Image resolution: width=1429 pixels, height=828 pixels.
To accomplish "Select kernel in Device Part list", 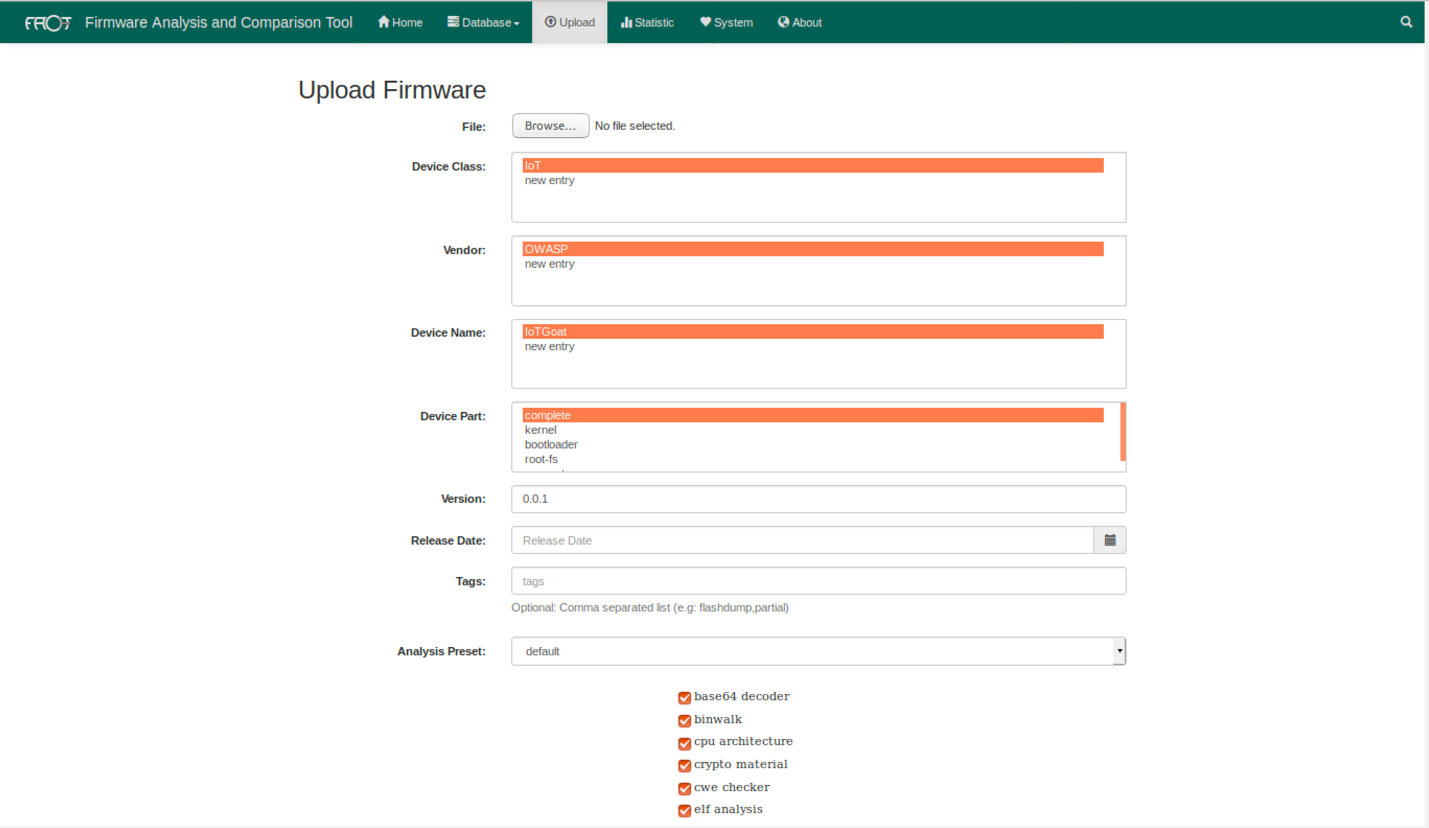I will point(813,430).
